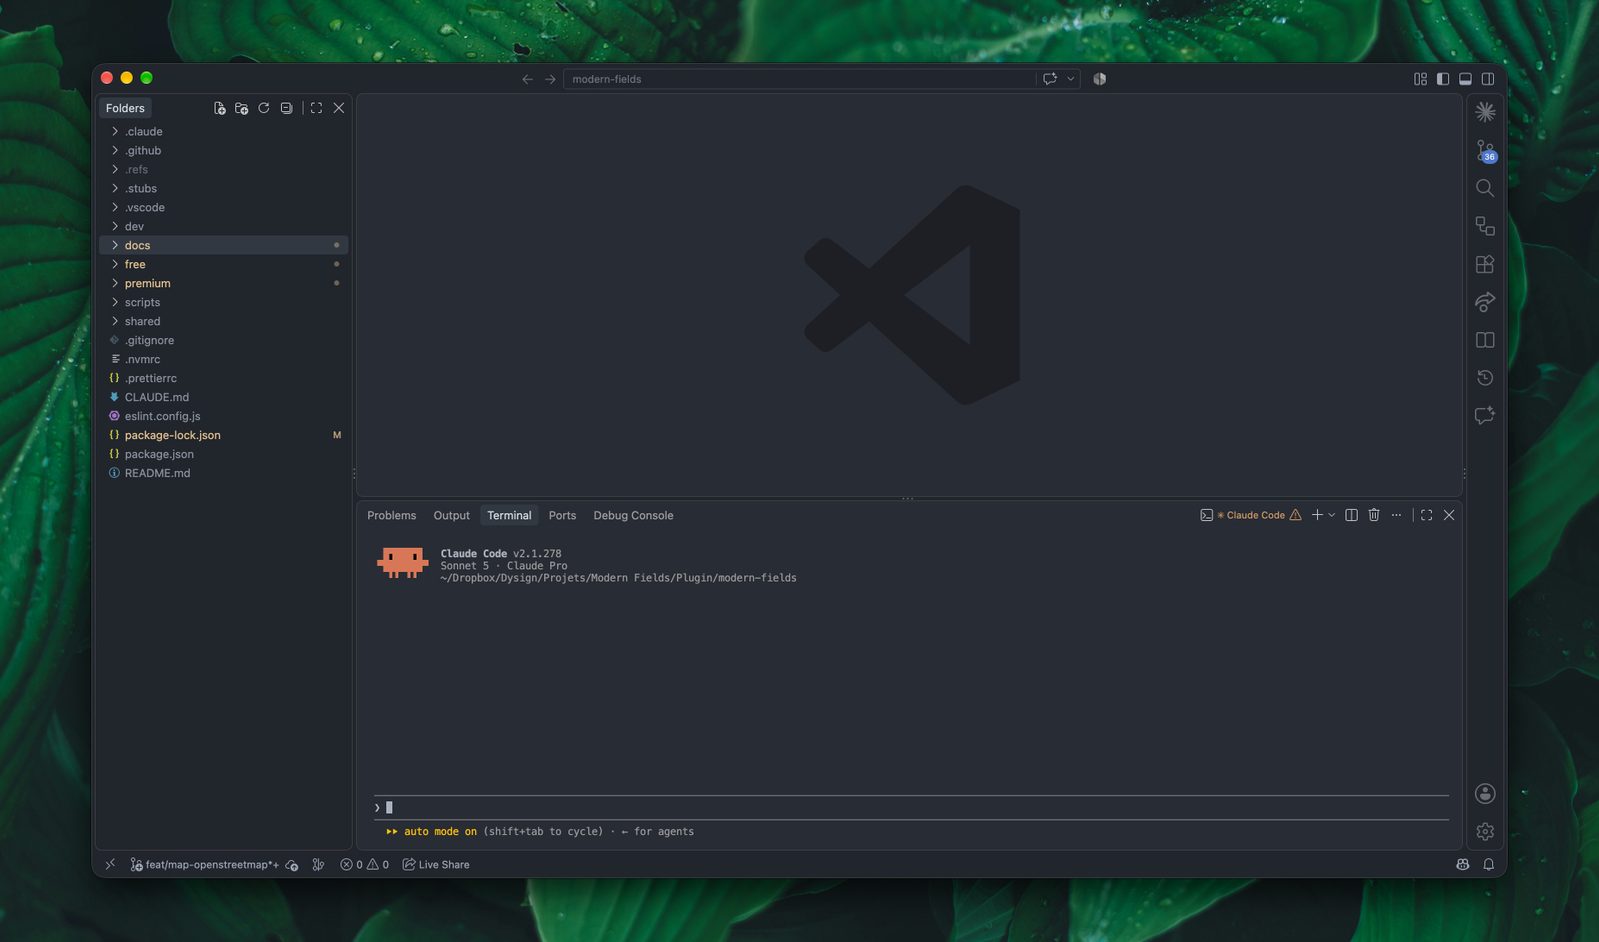
Task: Open the Live Share activity bar icon
Action: point(1485,302)
